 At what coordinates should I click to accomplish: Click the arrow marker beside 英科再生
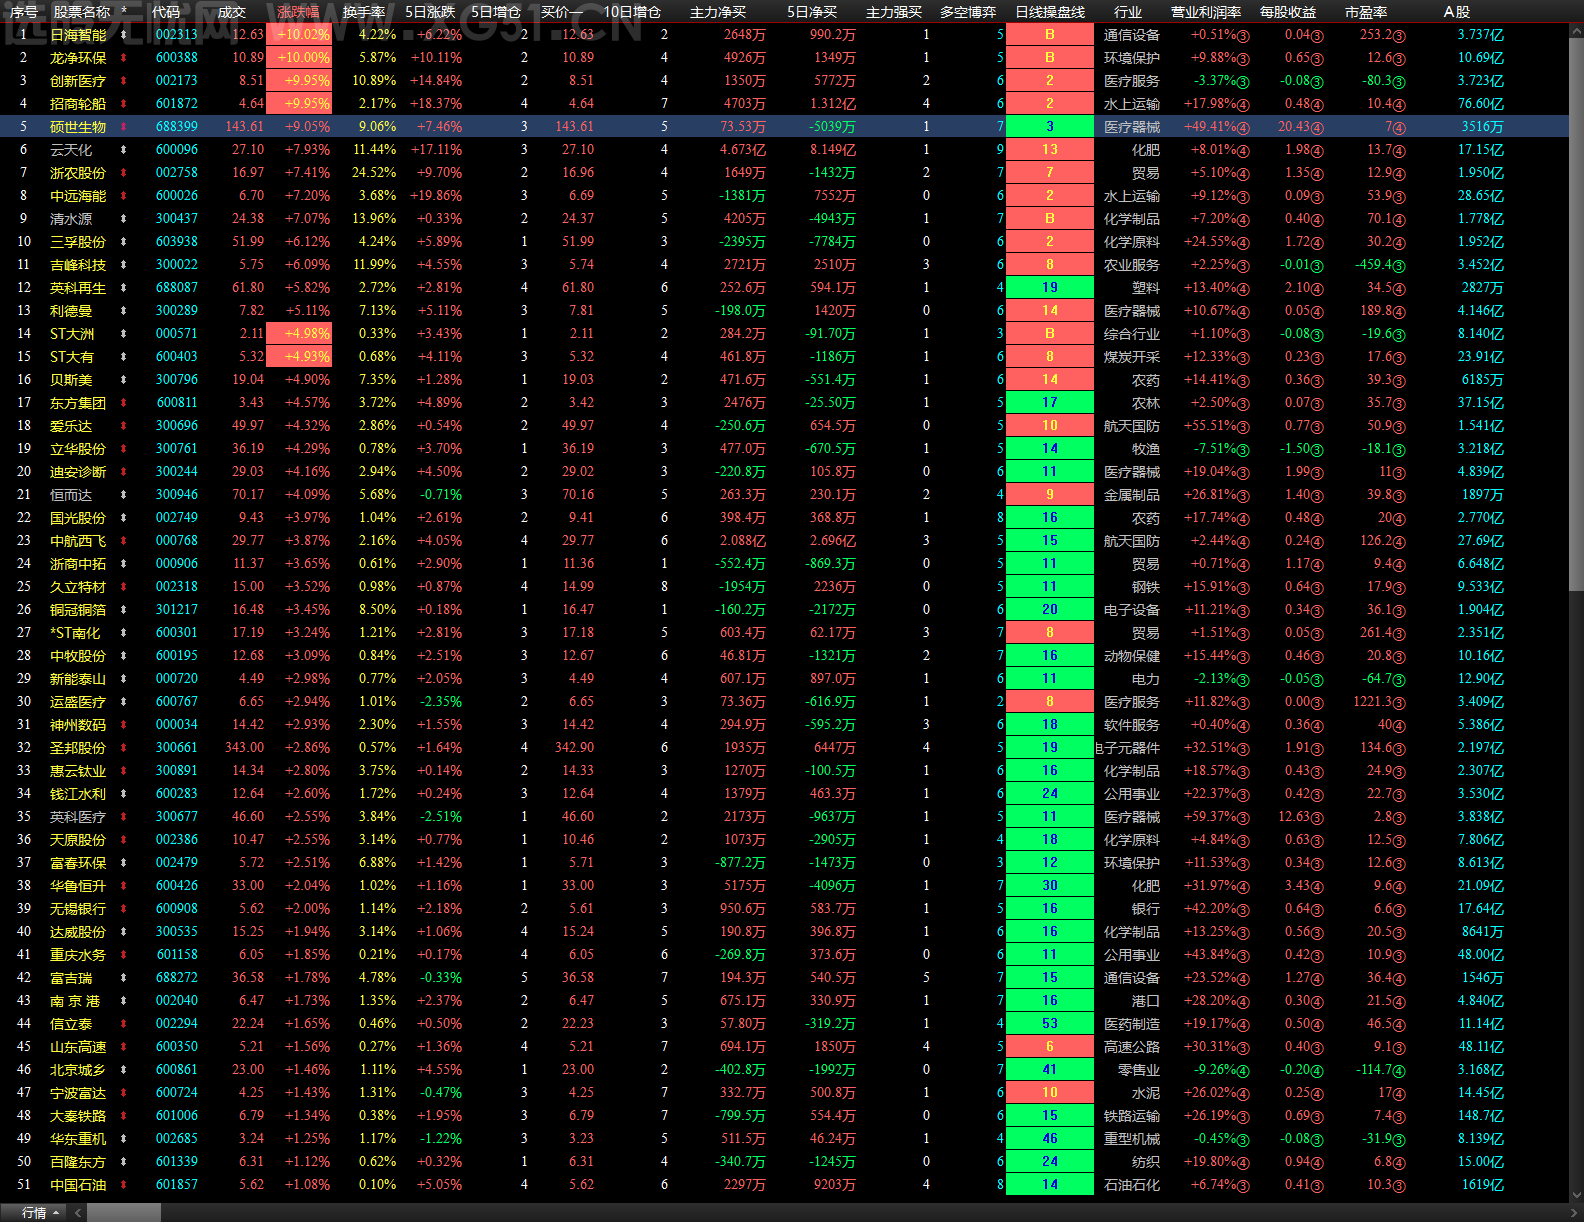tap(124, 288)
